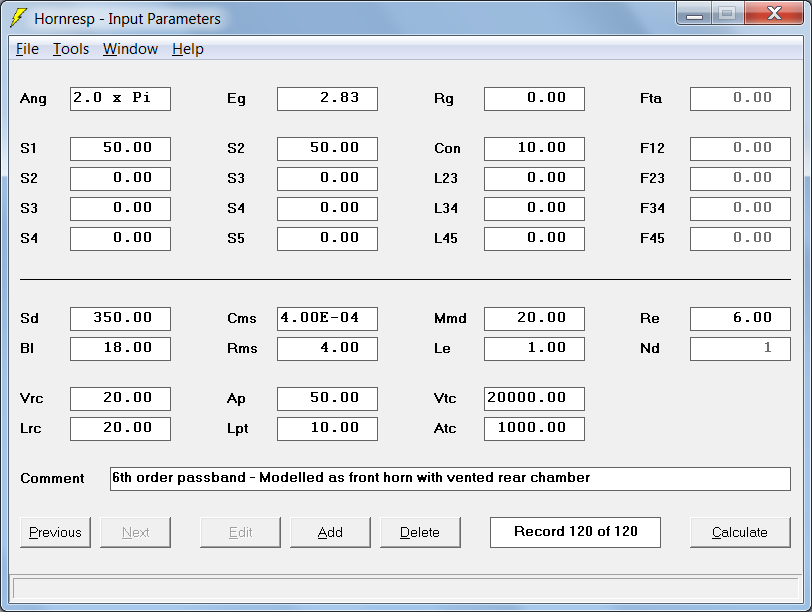Click the S2 field containing 0.00
Screen dimensions: 812x612
[120, 179]
